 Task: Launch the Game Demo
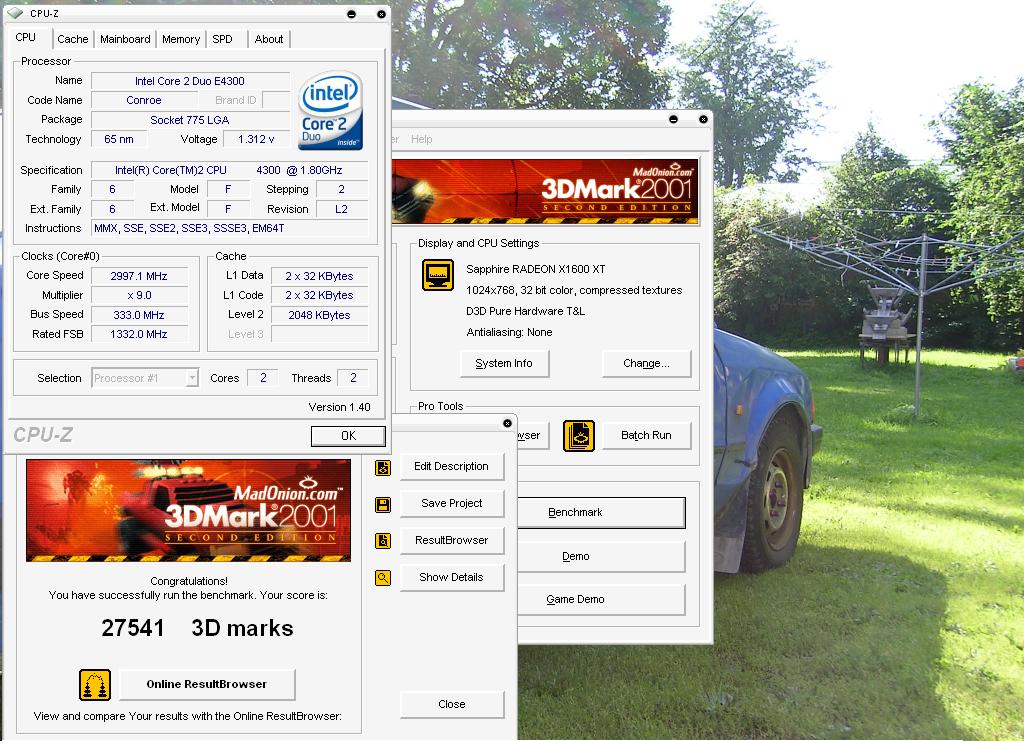coord(601,599)
